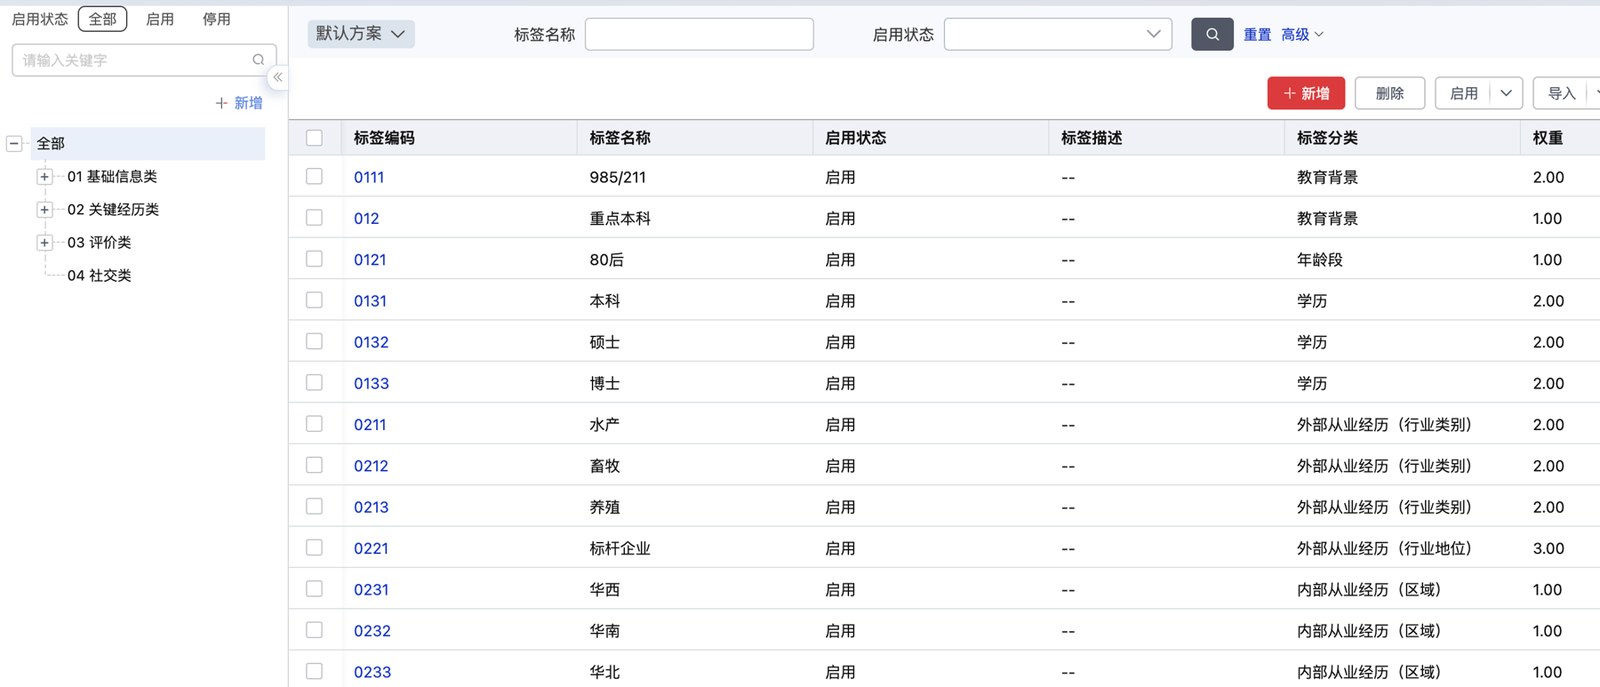Click the keyword search magnifier icon
This screenshot has width=1600, height=687.
[258, 60]
